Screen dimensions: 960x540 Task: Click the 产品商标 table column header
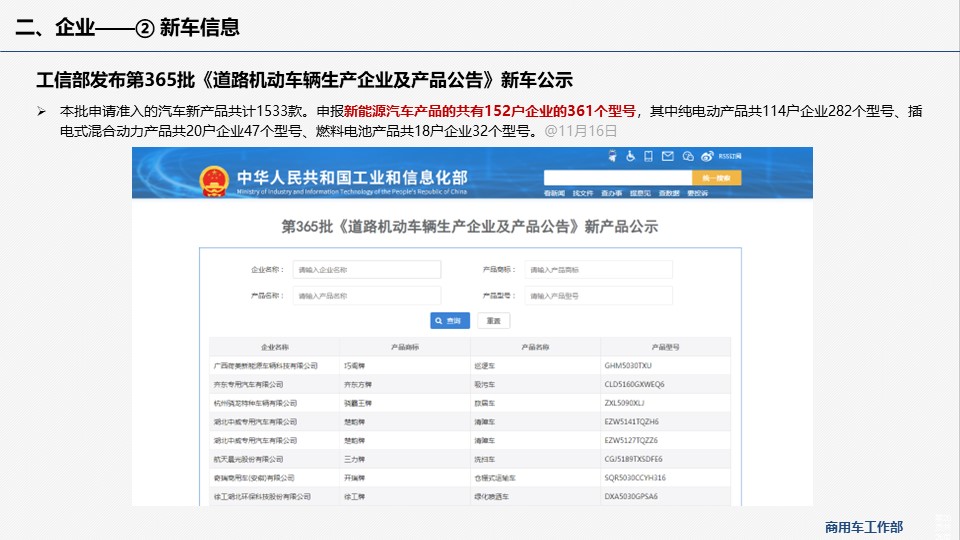(x=405, y=347)
